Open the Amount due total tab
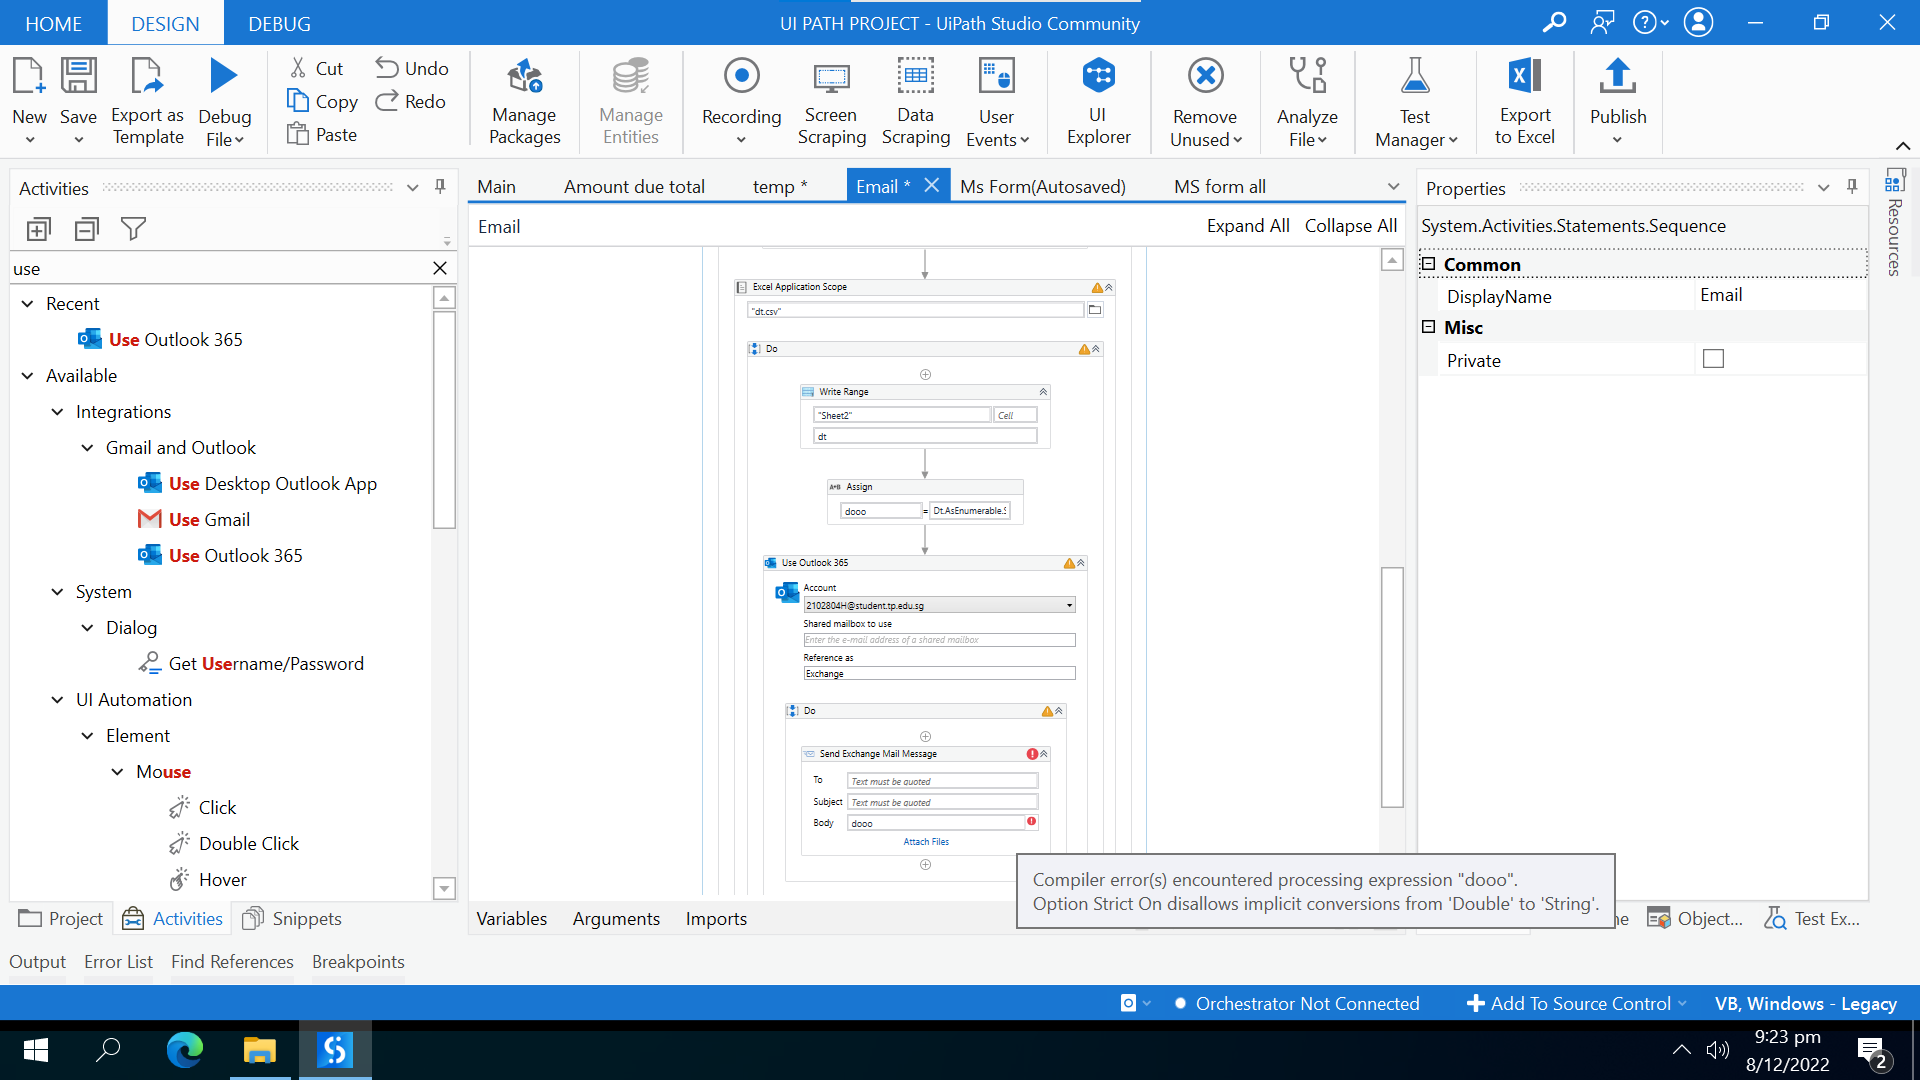 click(x=634, y=187)
